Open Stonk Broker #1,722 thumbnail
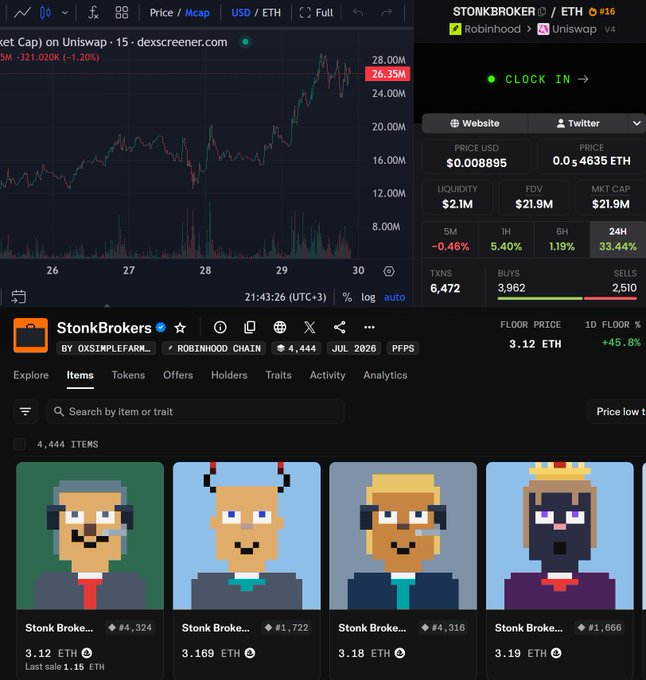Viewport: 646px width, 680px height. pos(247,536)
